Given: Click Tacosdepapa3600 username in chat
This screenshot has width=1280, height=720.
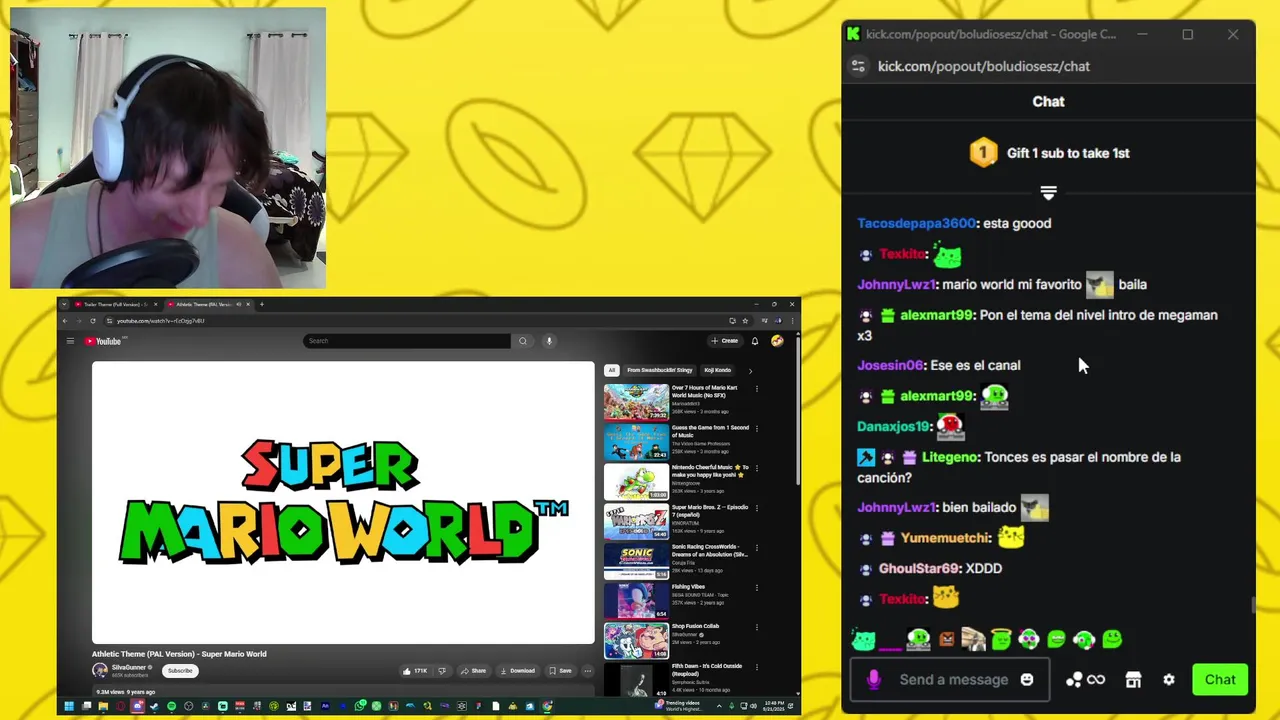Looking at the screenshot, I should (x=916, y=223).
